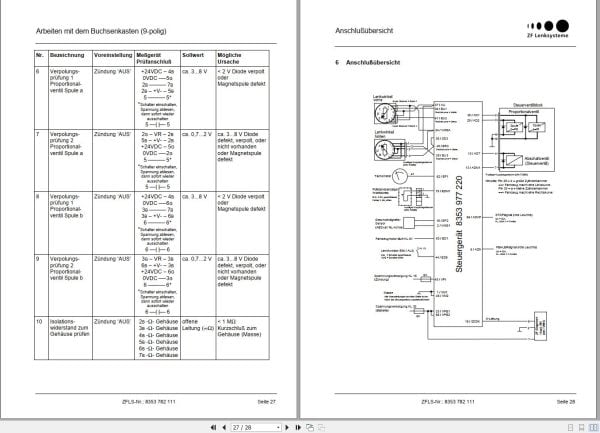This screenshot has height=433, width=600.
Task: Click the 'Mögliche Ursache' column header
Action: click(x=229, y=58)
